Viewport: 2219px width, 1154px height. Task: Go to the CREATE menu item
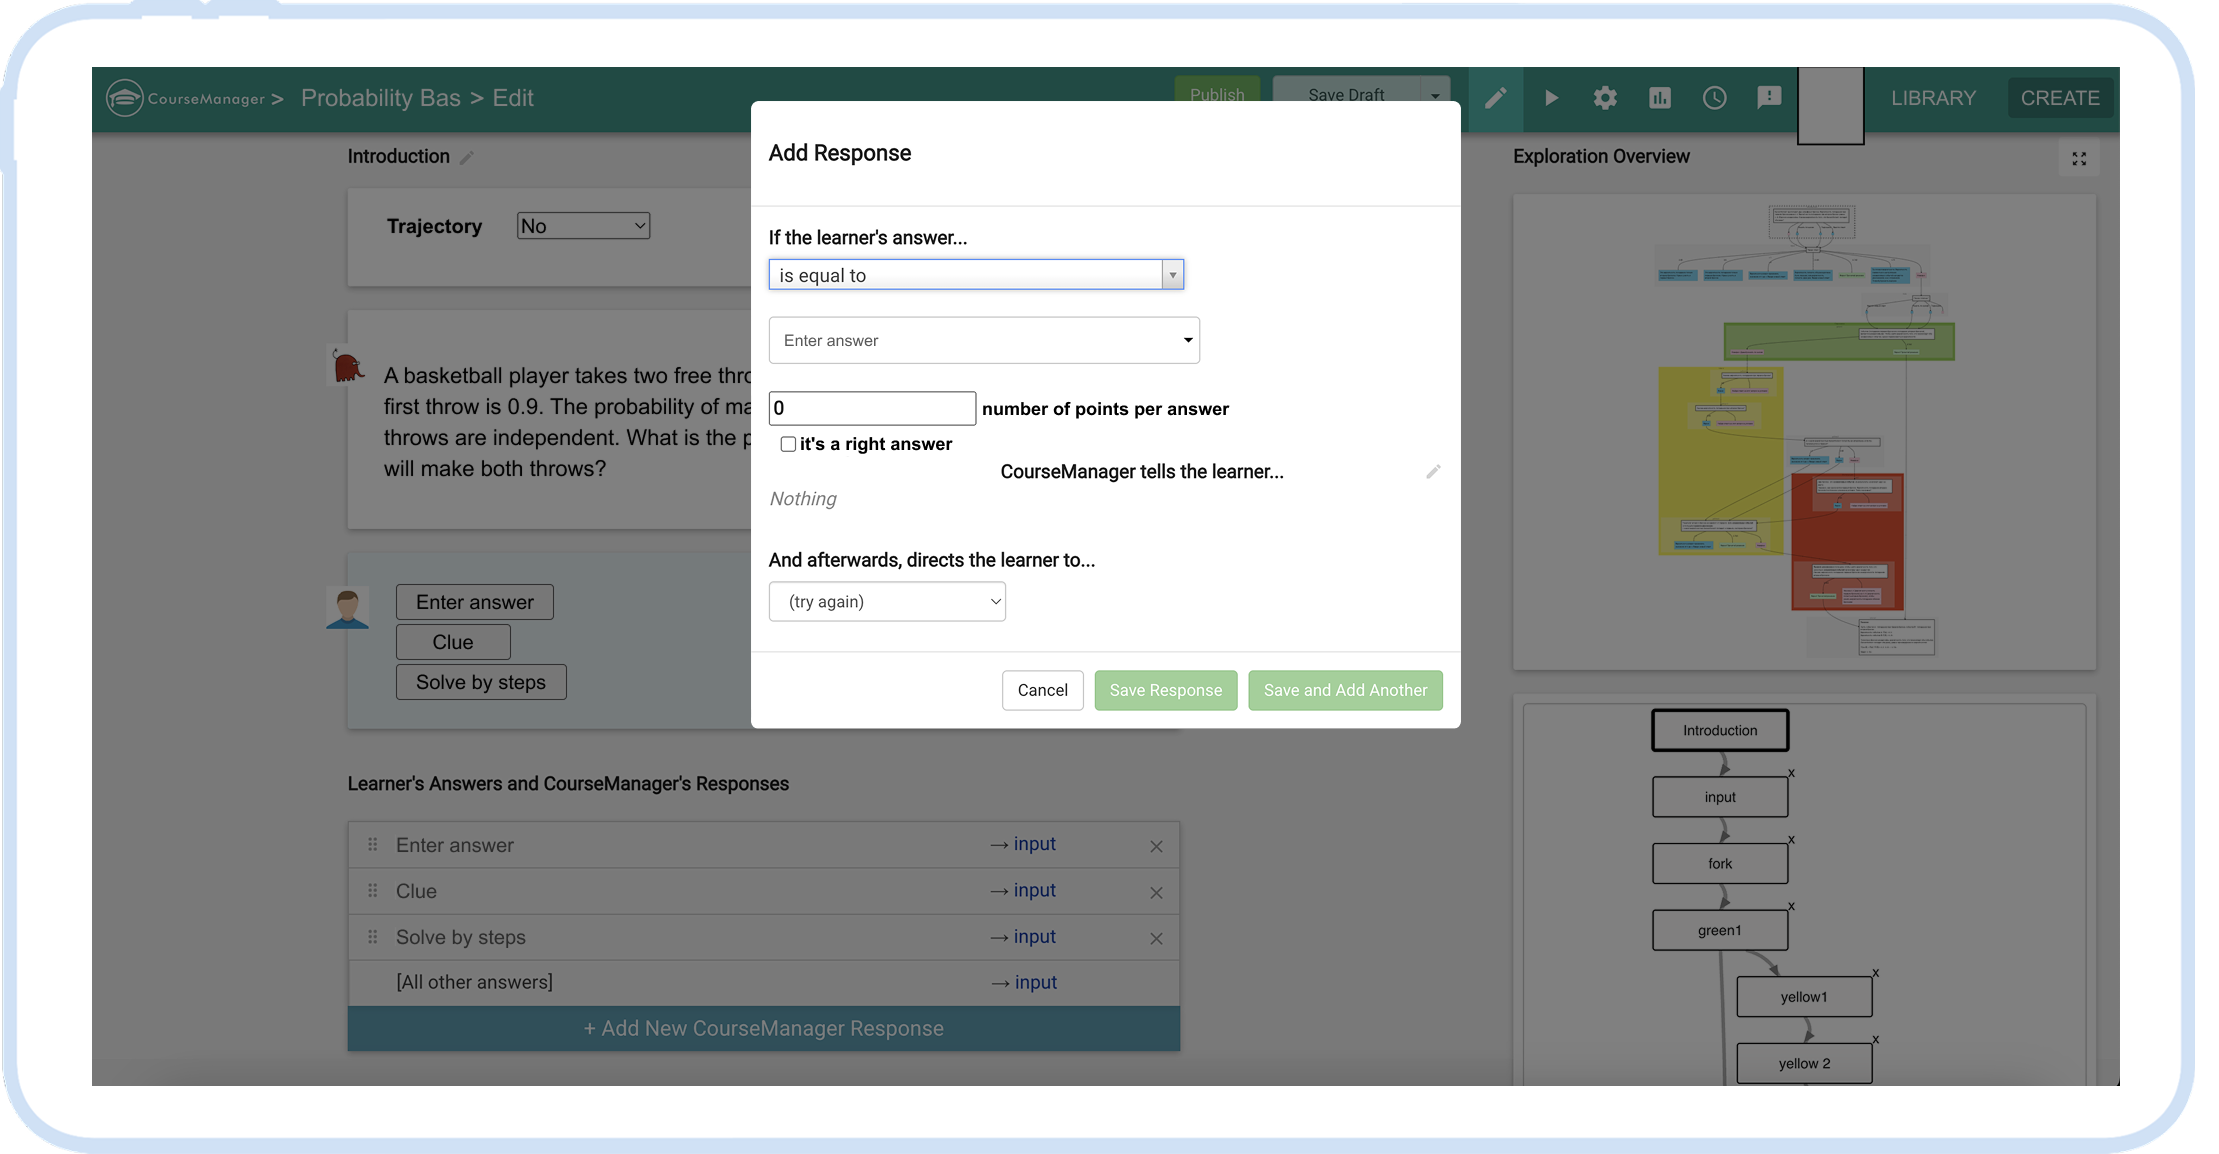[2059, 98]
